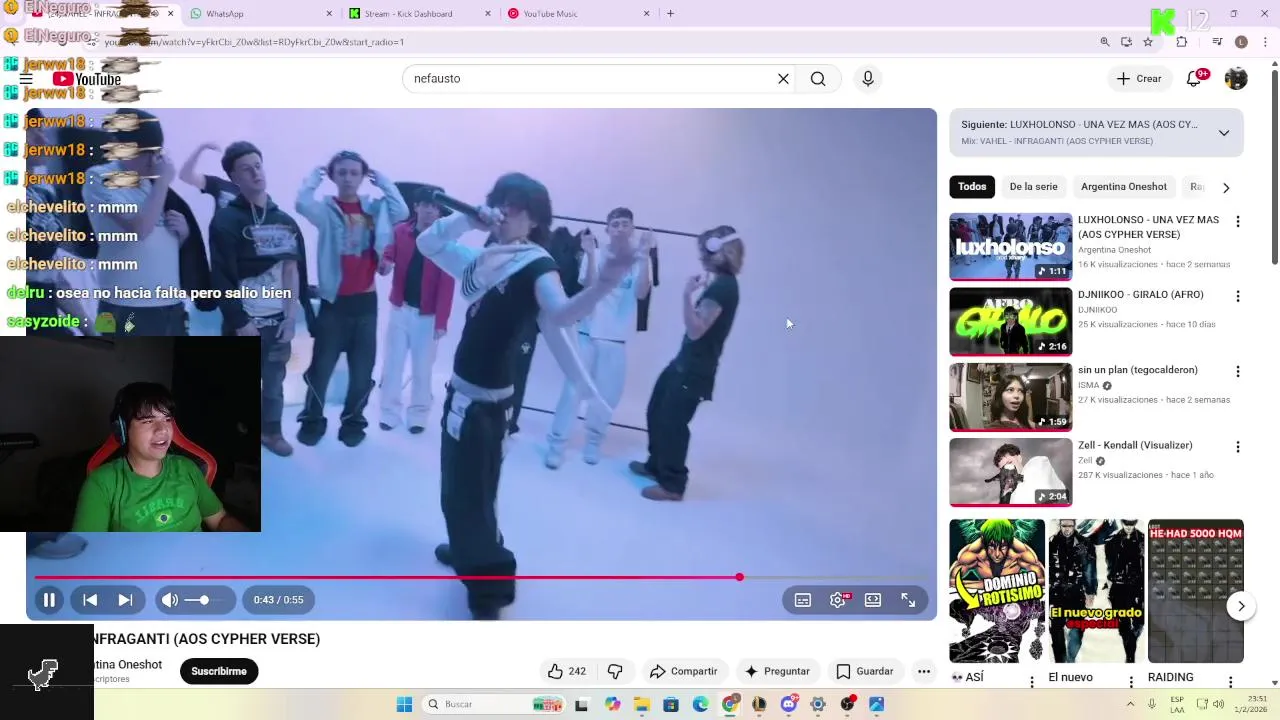Open DJNIIKOO GIRALO video thumbnail
This screenshot has width=1280, height=720.
1010,321
